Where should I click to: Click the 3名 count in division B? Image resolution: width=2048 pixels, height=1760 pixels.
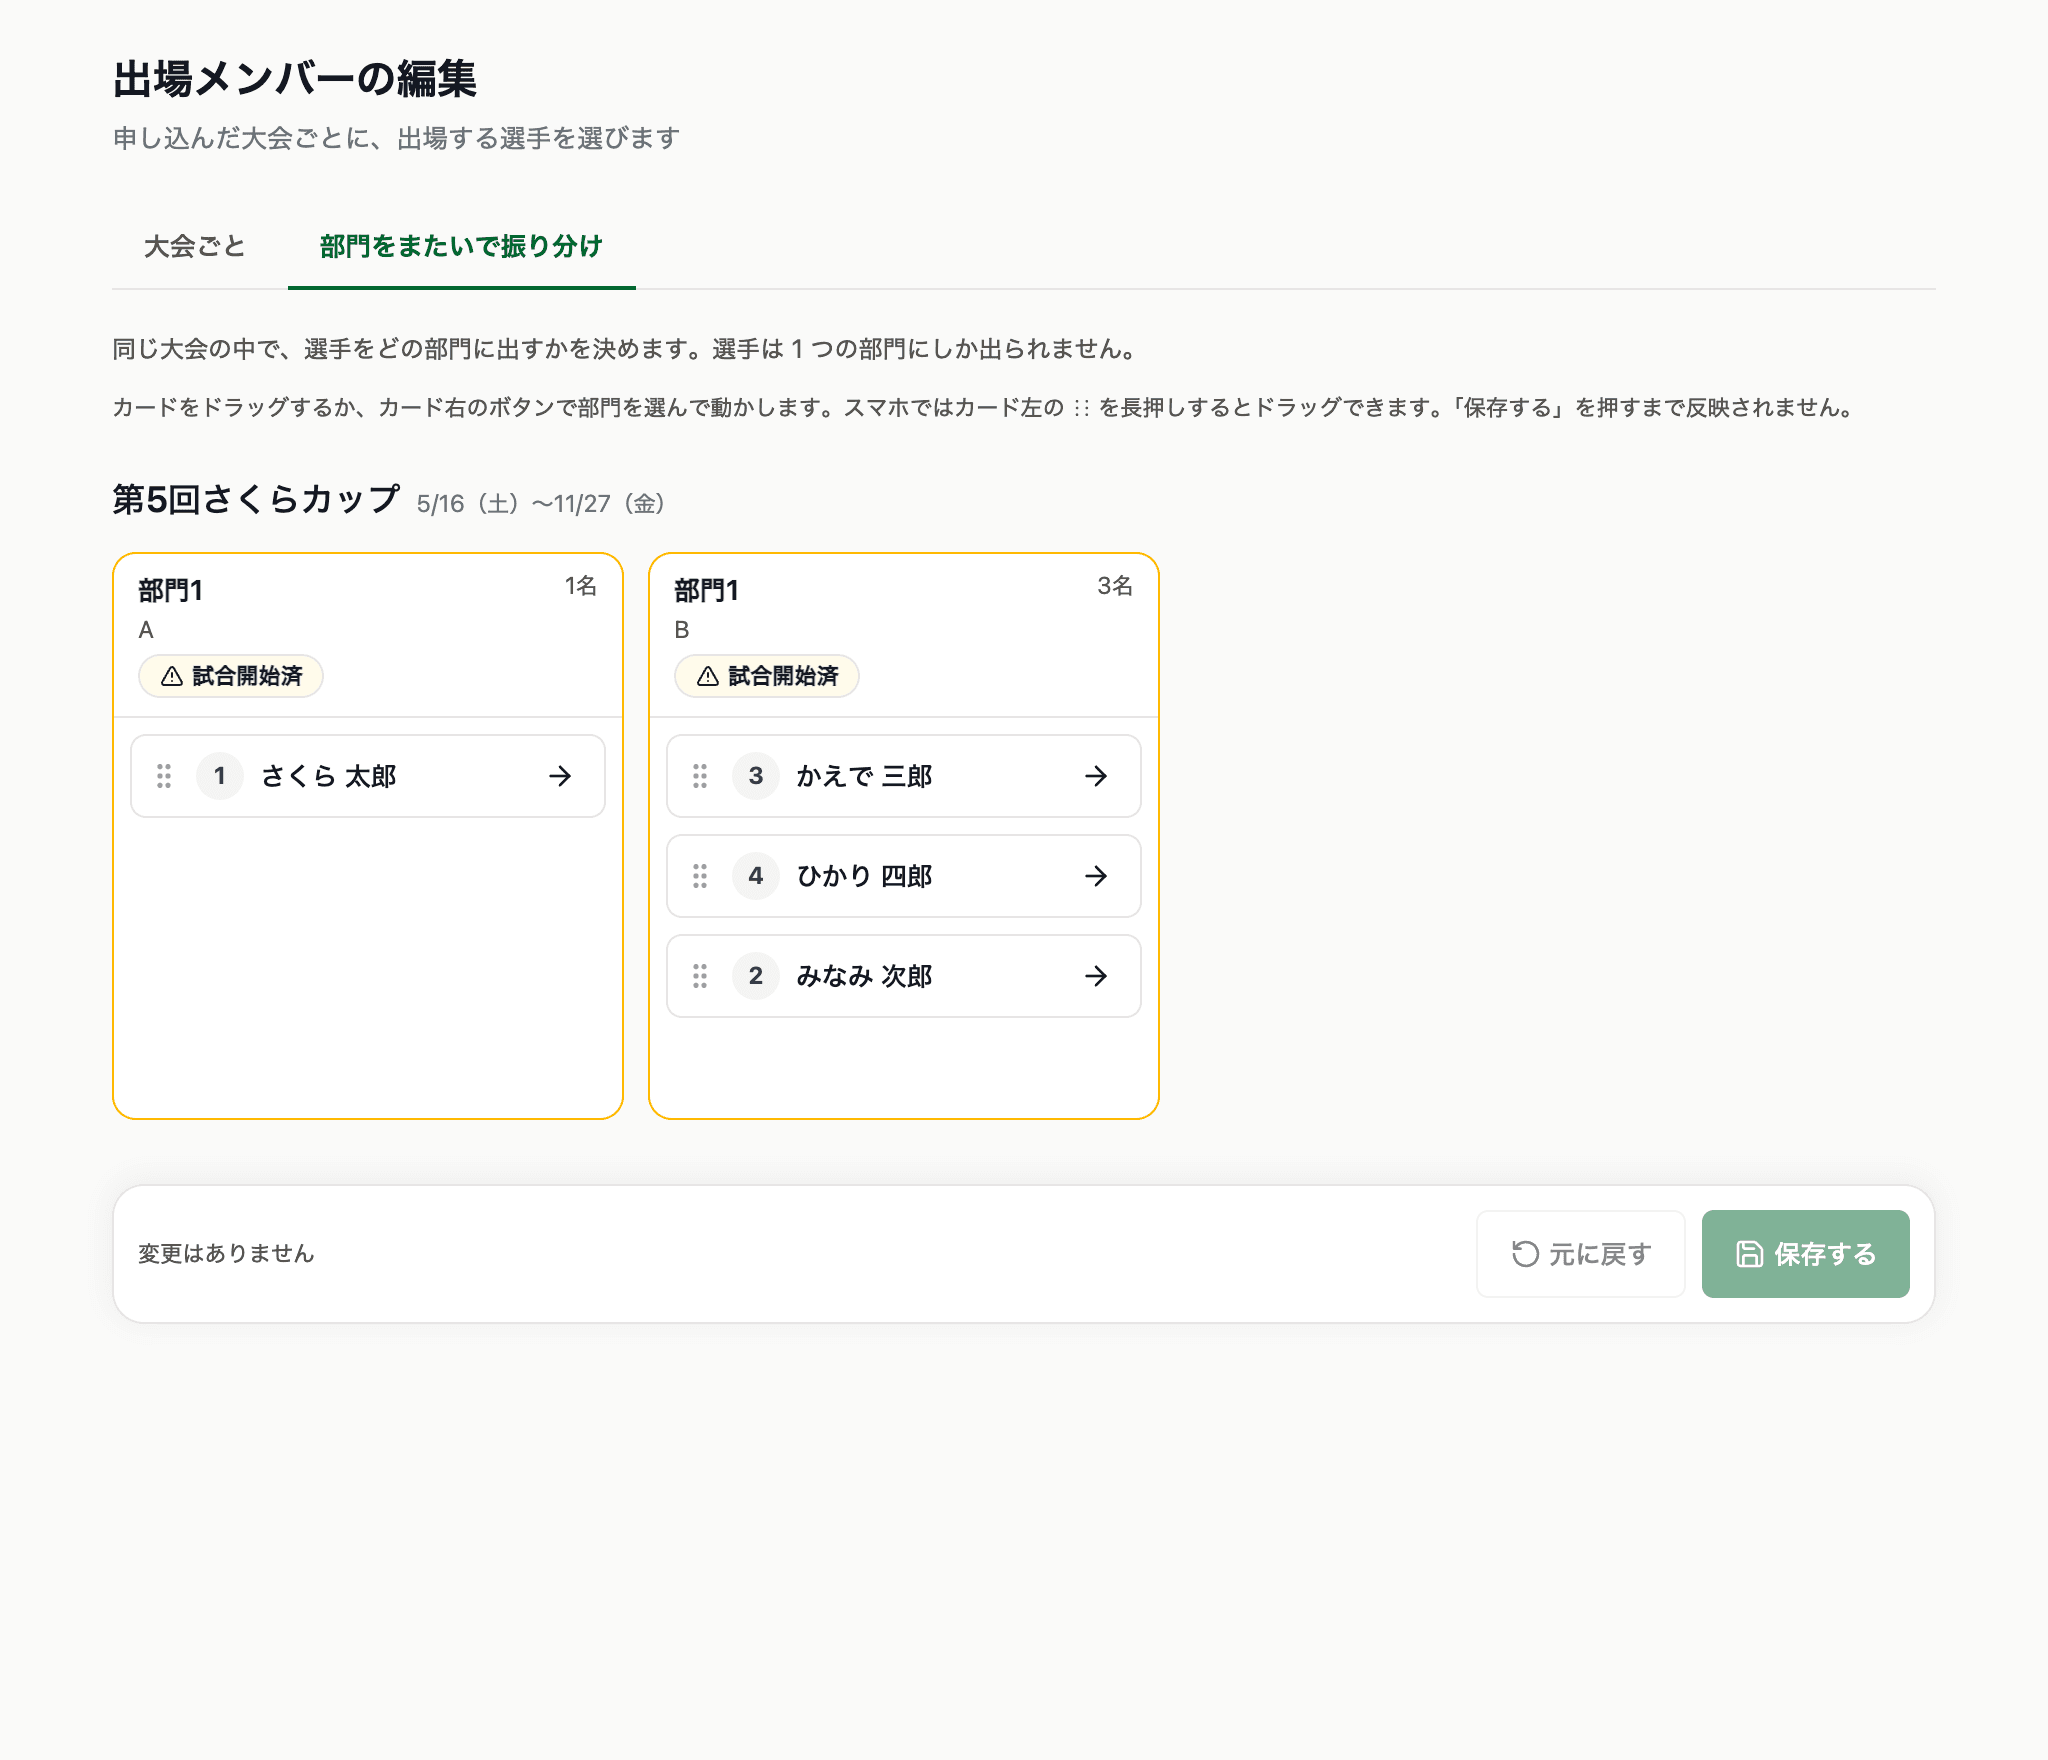(x=1115, y=586)
